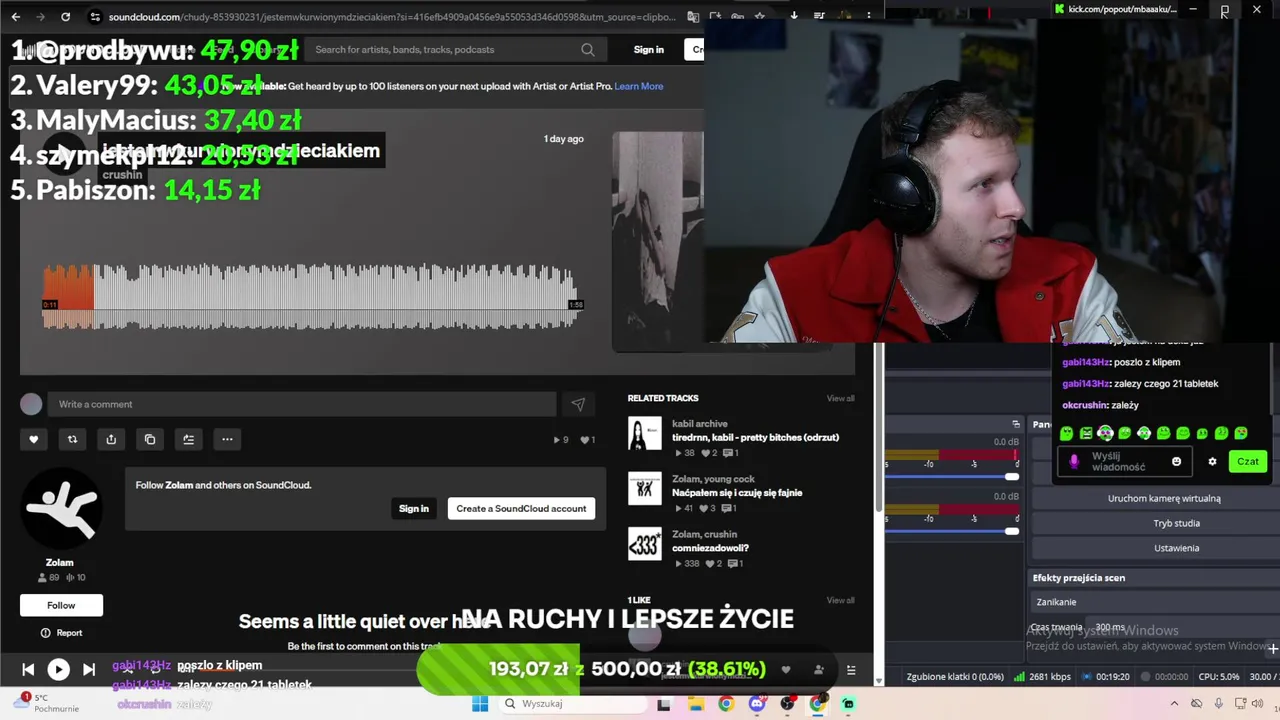Open tiredrnn, kabil - pretty bitches track
This screenshot has width=1280, height=720.
[755, 437]
